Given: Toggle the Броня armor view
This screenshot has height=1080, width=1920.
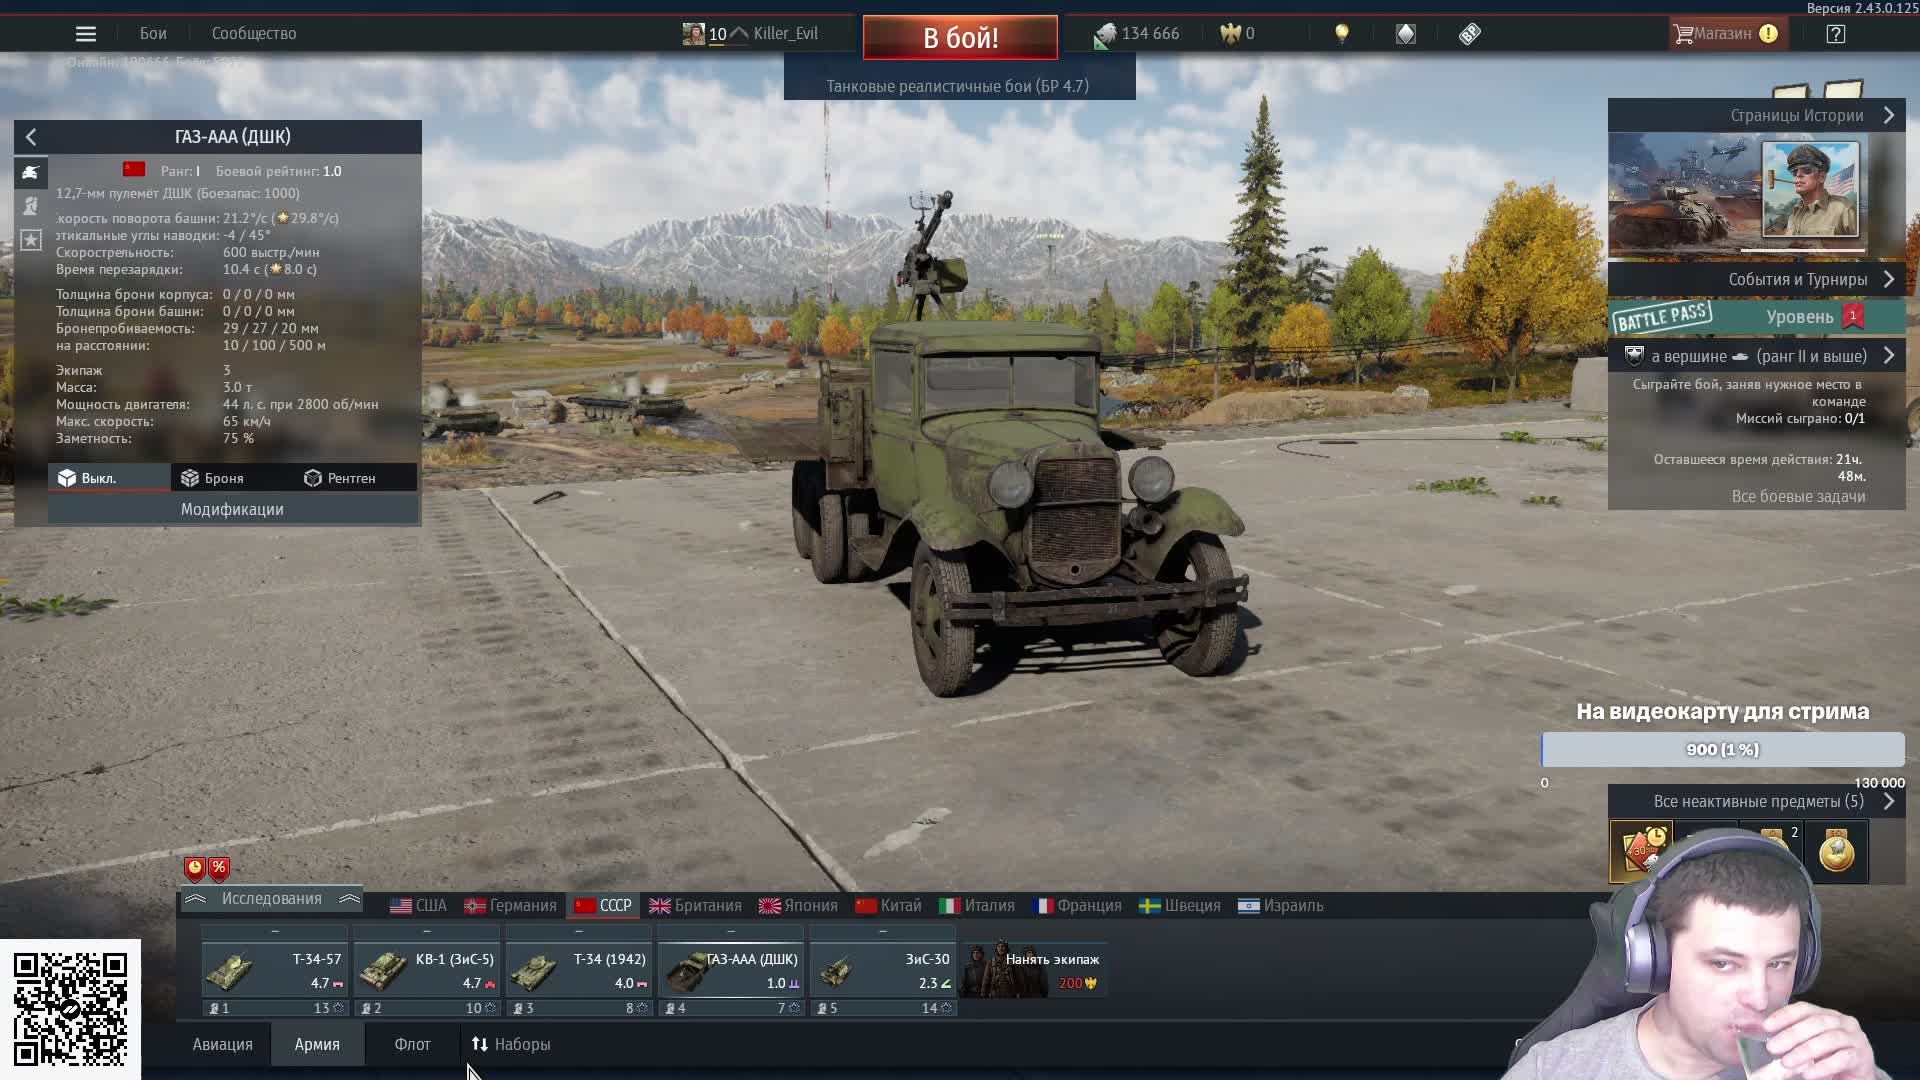Looking at the screenshot, I should [x=213, y=478].
